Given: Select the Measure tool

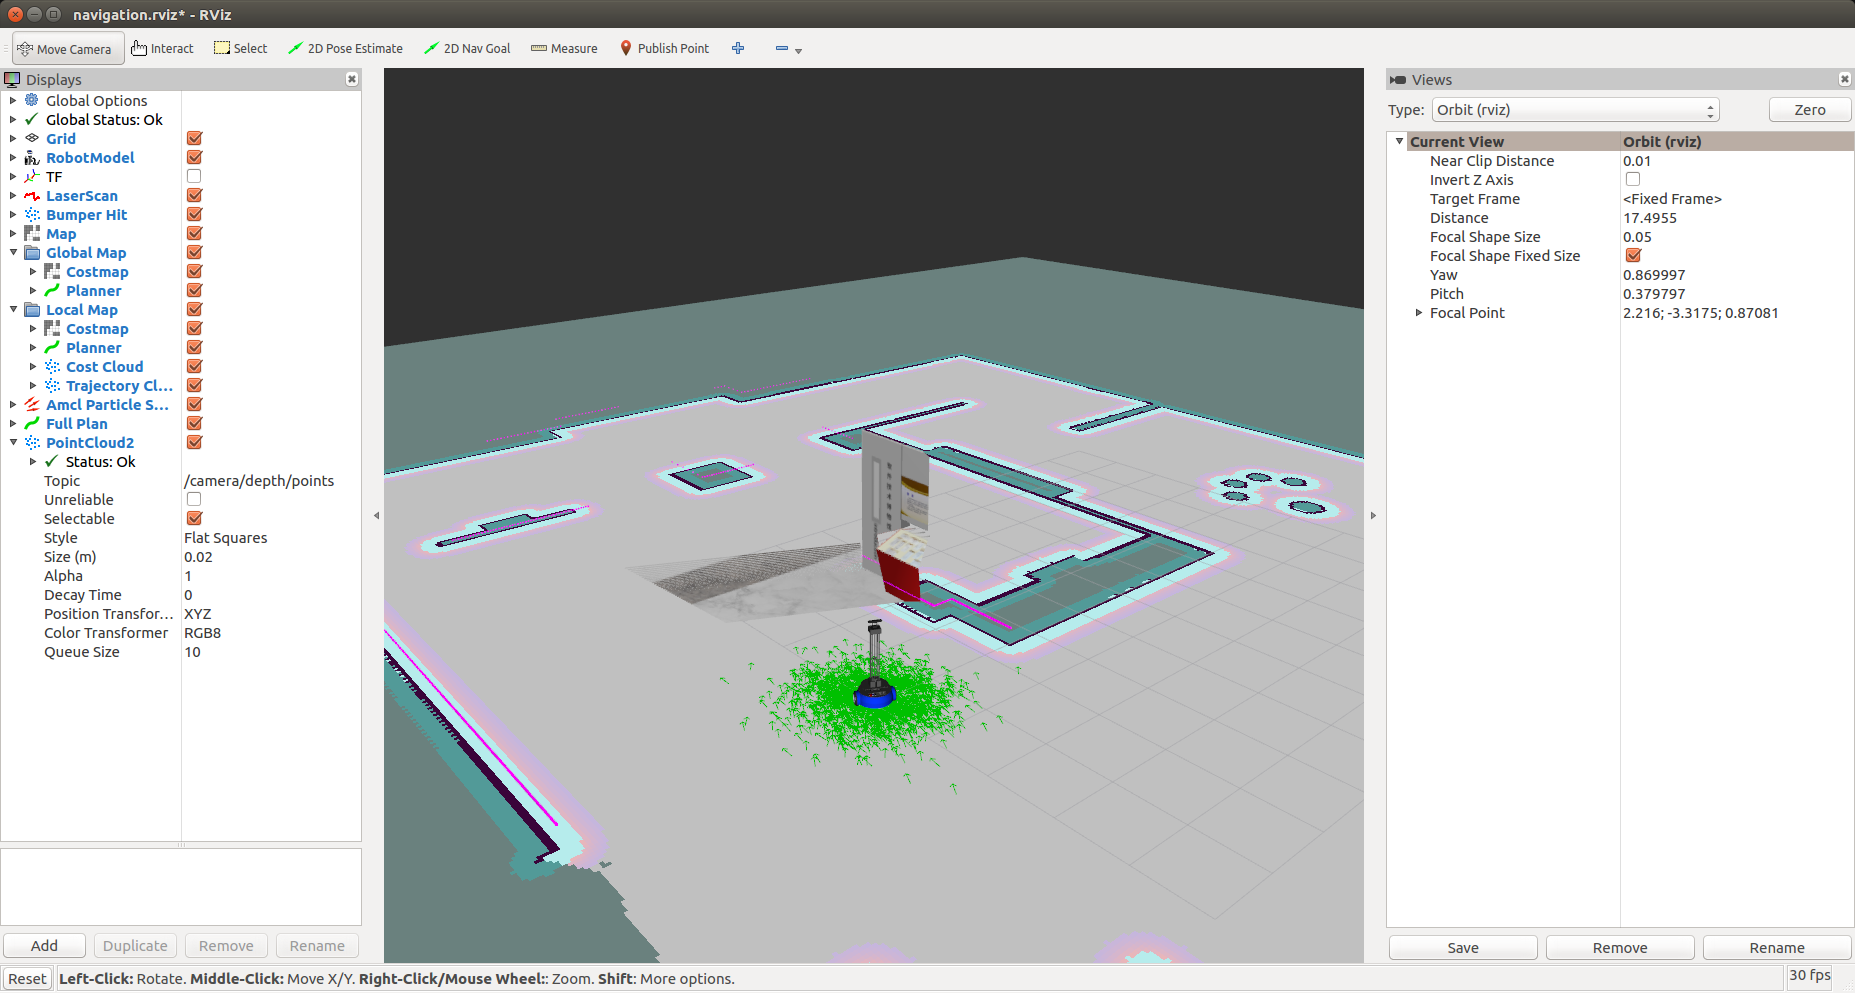Looking at the screenshot, I should coord(564,49).
